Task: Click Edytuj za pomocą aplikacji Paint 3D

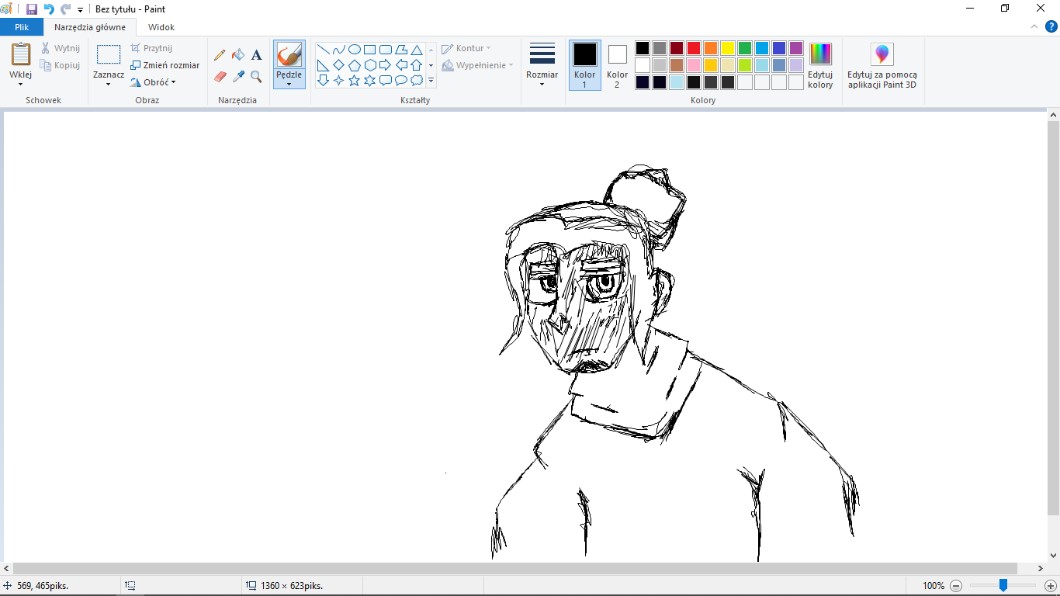Action: coord(881,66)
